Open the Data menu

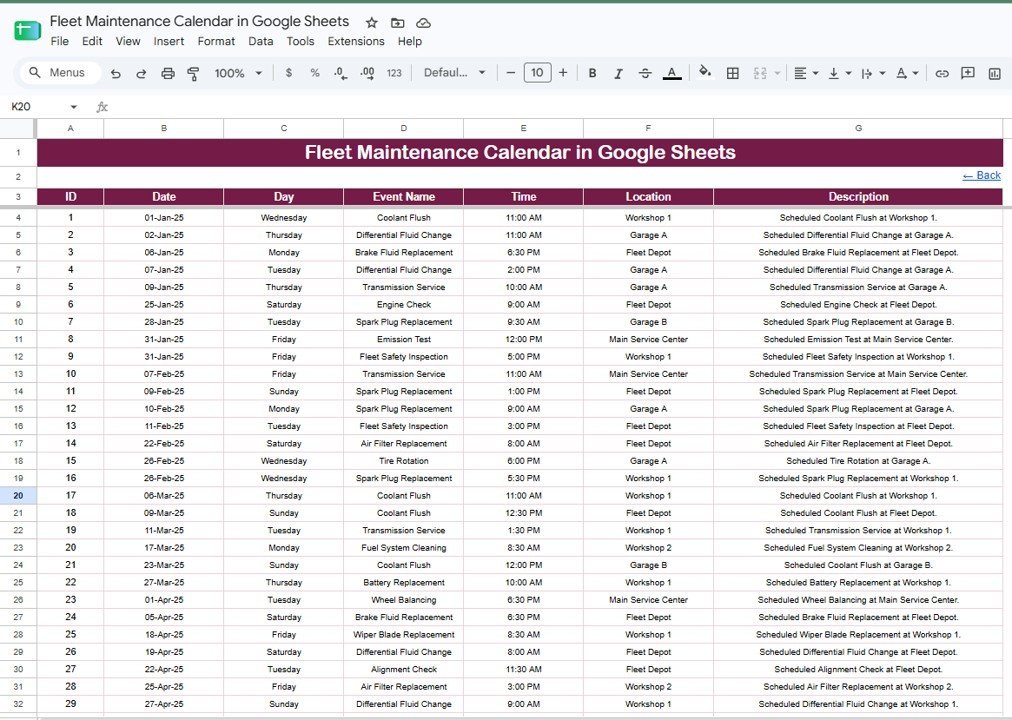[260, 41]
